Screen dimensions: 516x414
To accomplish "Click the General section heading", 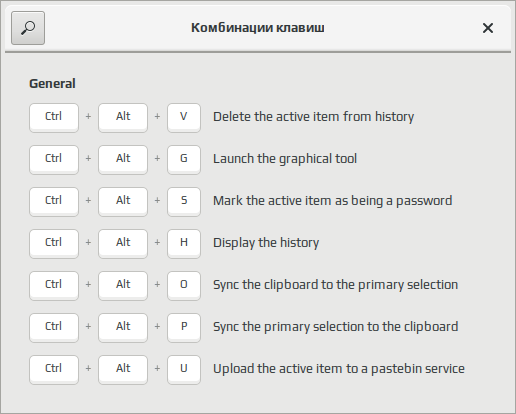I will point(52,84).
